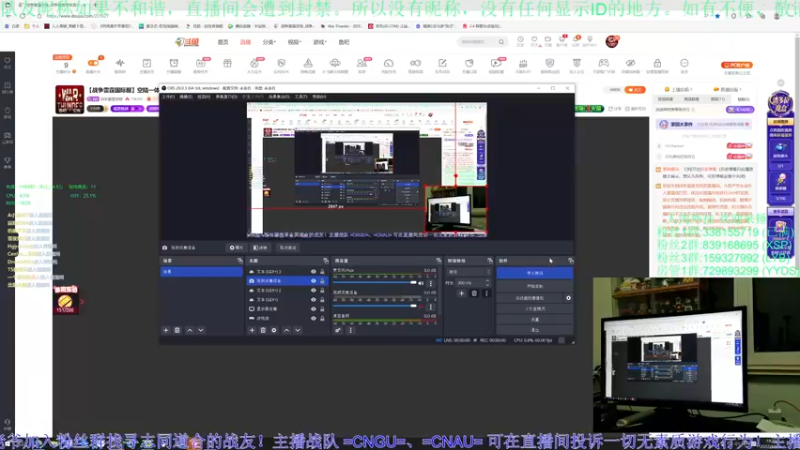Image resolution: width=800 pixels, height=450 pixels.
Task: Click the bar chart icon in Douyu toolbar
Action: (x=523, y=63)
